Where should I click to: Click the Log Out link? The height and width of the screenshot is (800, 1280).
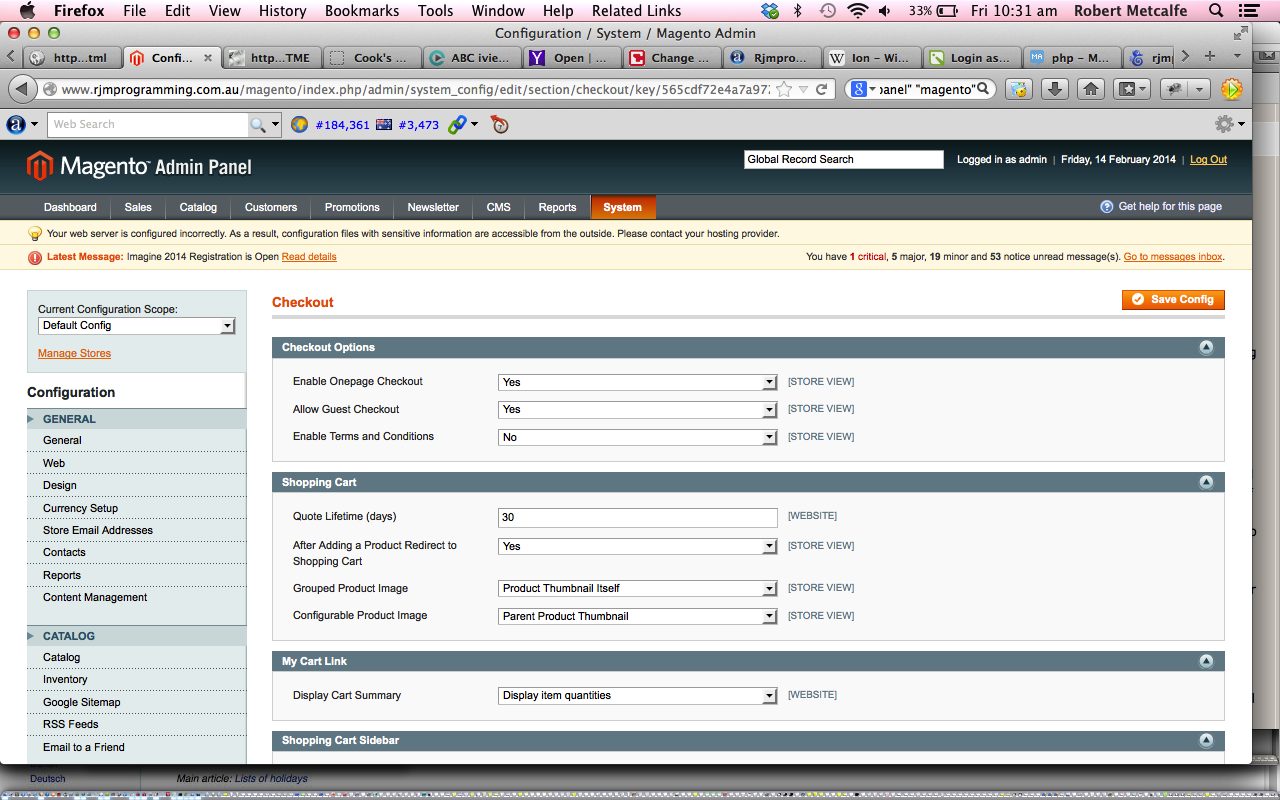pos(1208,159)
